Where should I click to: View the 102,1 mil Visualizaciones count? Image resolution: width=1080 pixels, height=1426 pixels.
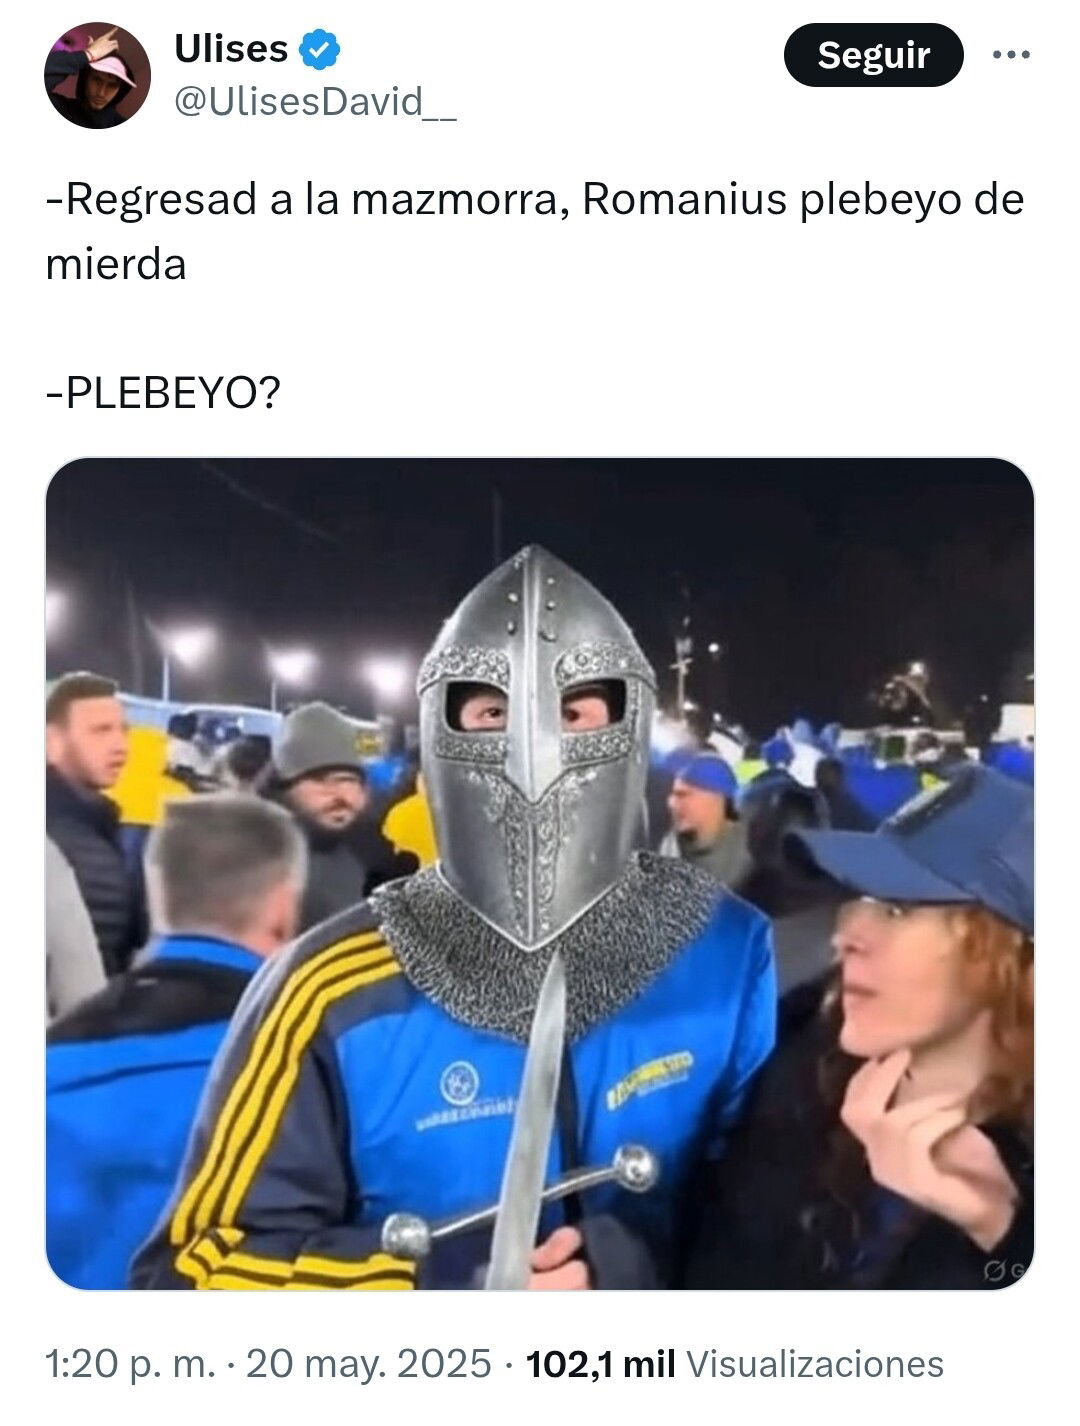tap(734, 1364)
